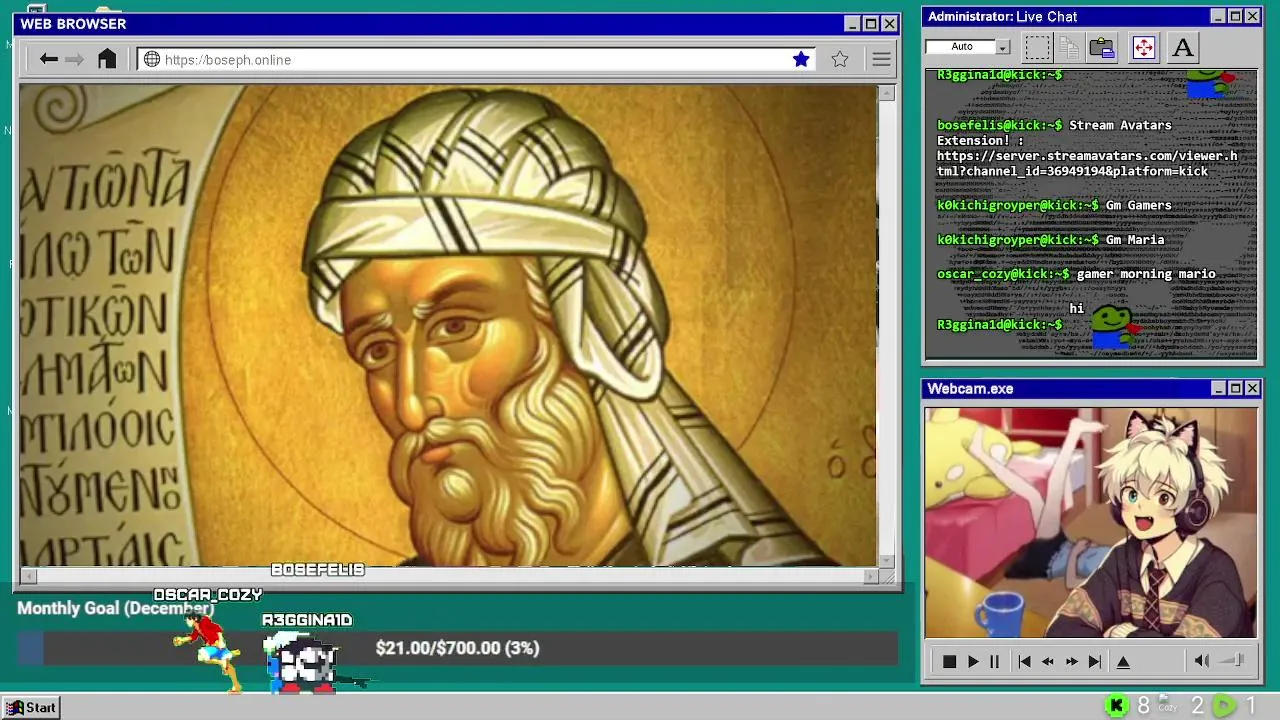Click the 'gamer morning mario' chat message
This screenshot has height=720, width=1280.
point(1146,273)
